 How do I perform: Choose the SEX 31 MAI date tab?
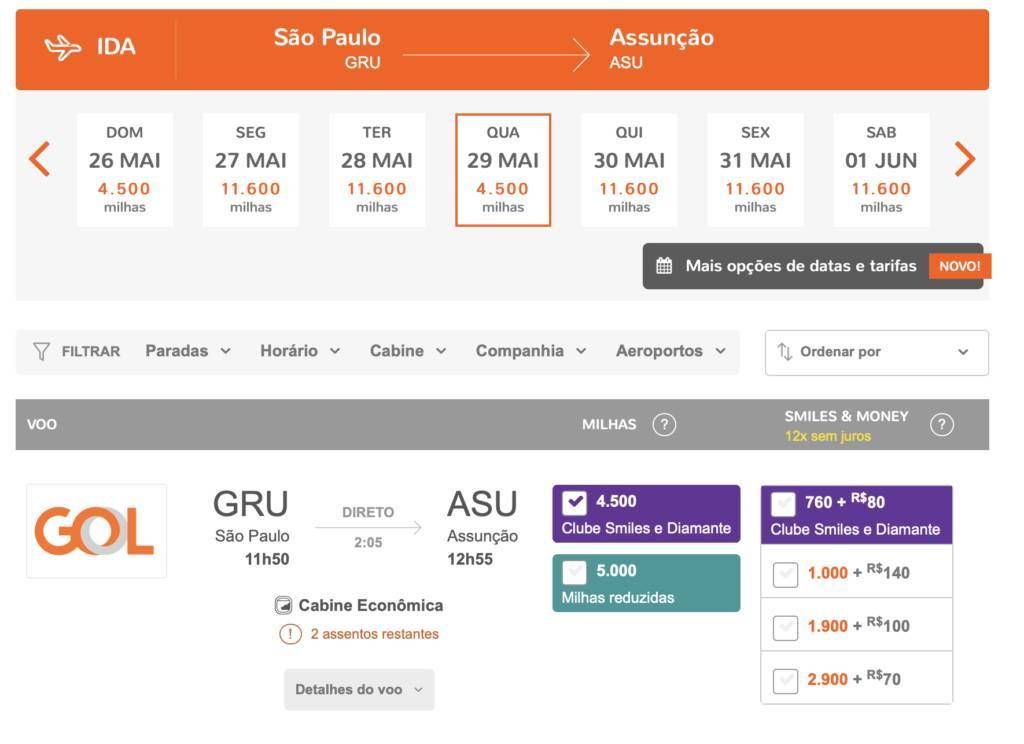(755, 170)
